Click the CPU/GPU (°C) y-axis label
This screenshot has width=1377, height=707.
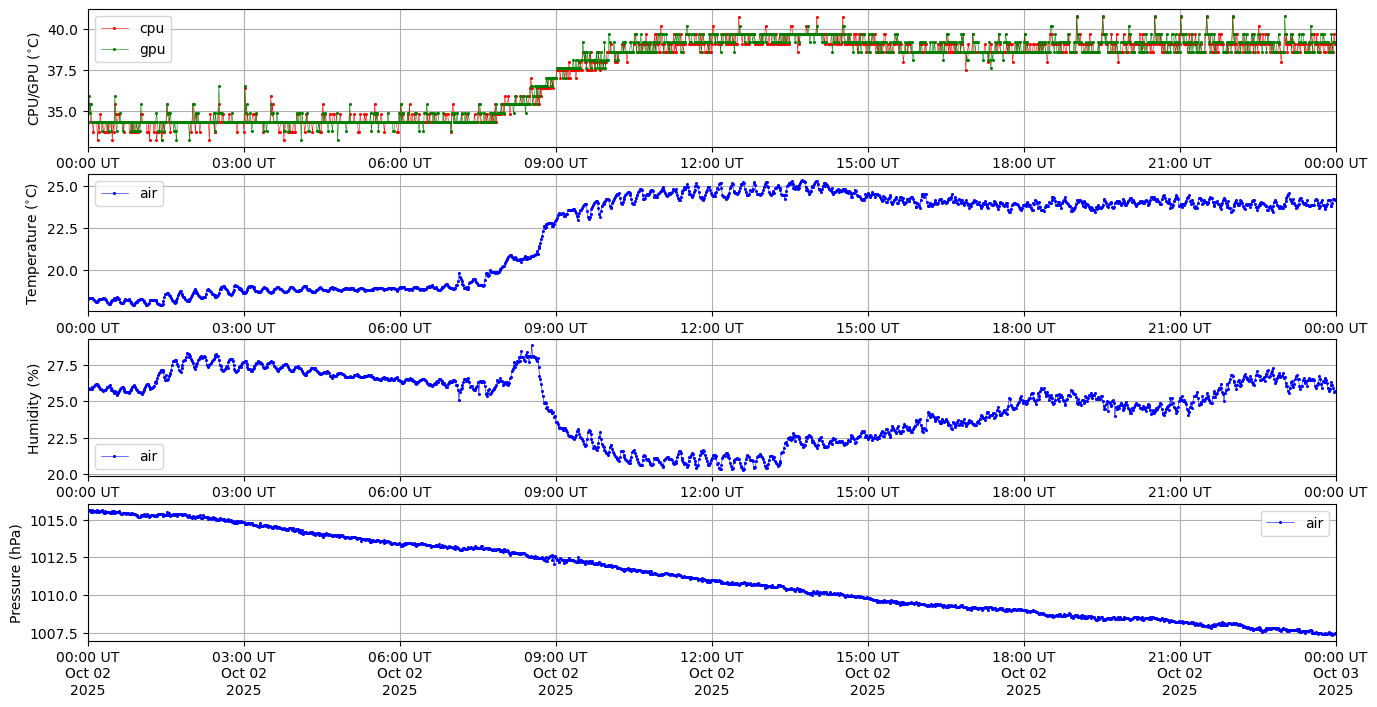[33, 79]
